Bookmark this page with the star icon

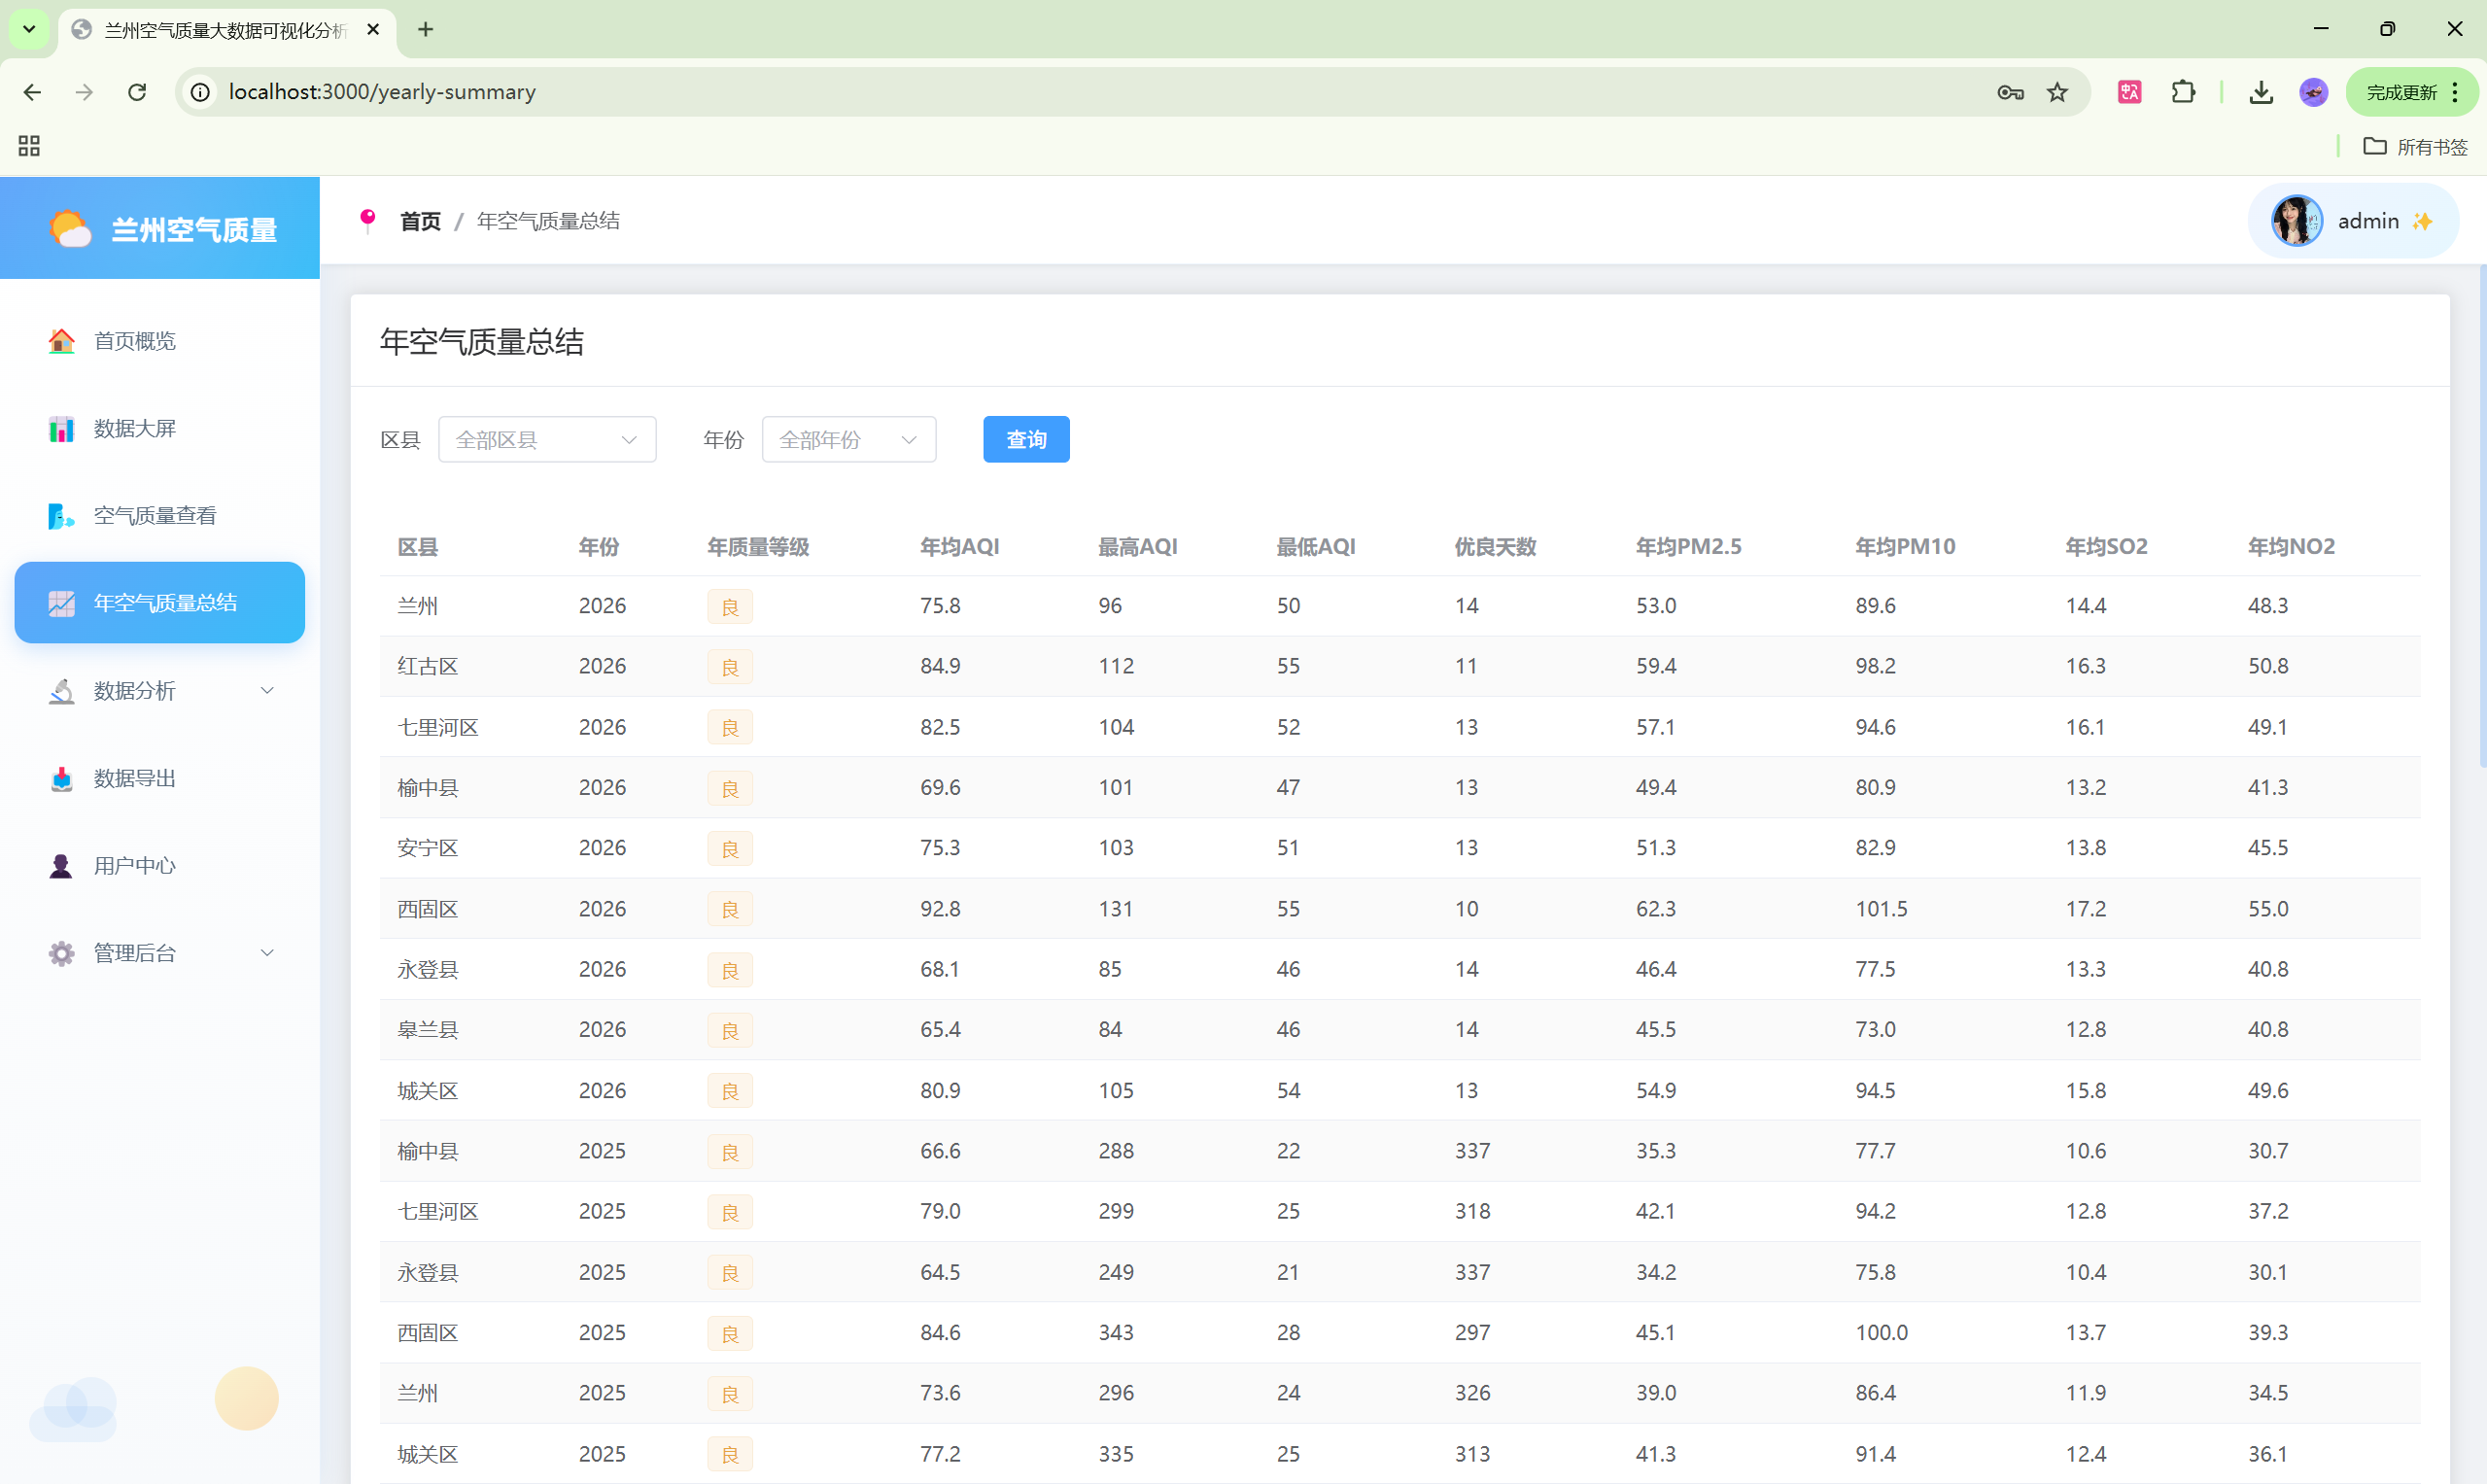pyautogui.click(x=2057, y=92)
